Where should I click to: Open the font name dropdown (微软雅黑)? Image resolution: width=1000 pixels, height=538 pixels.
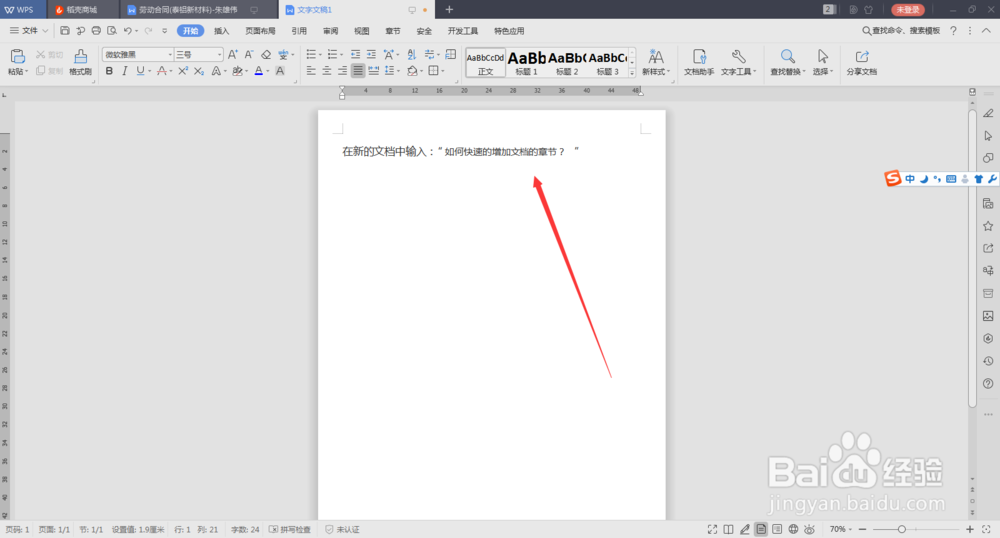(170, 55)
